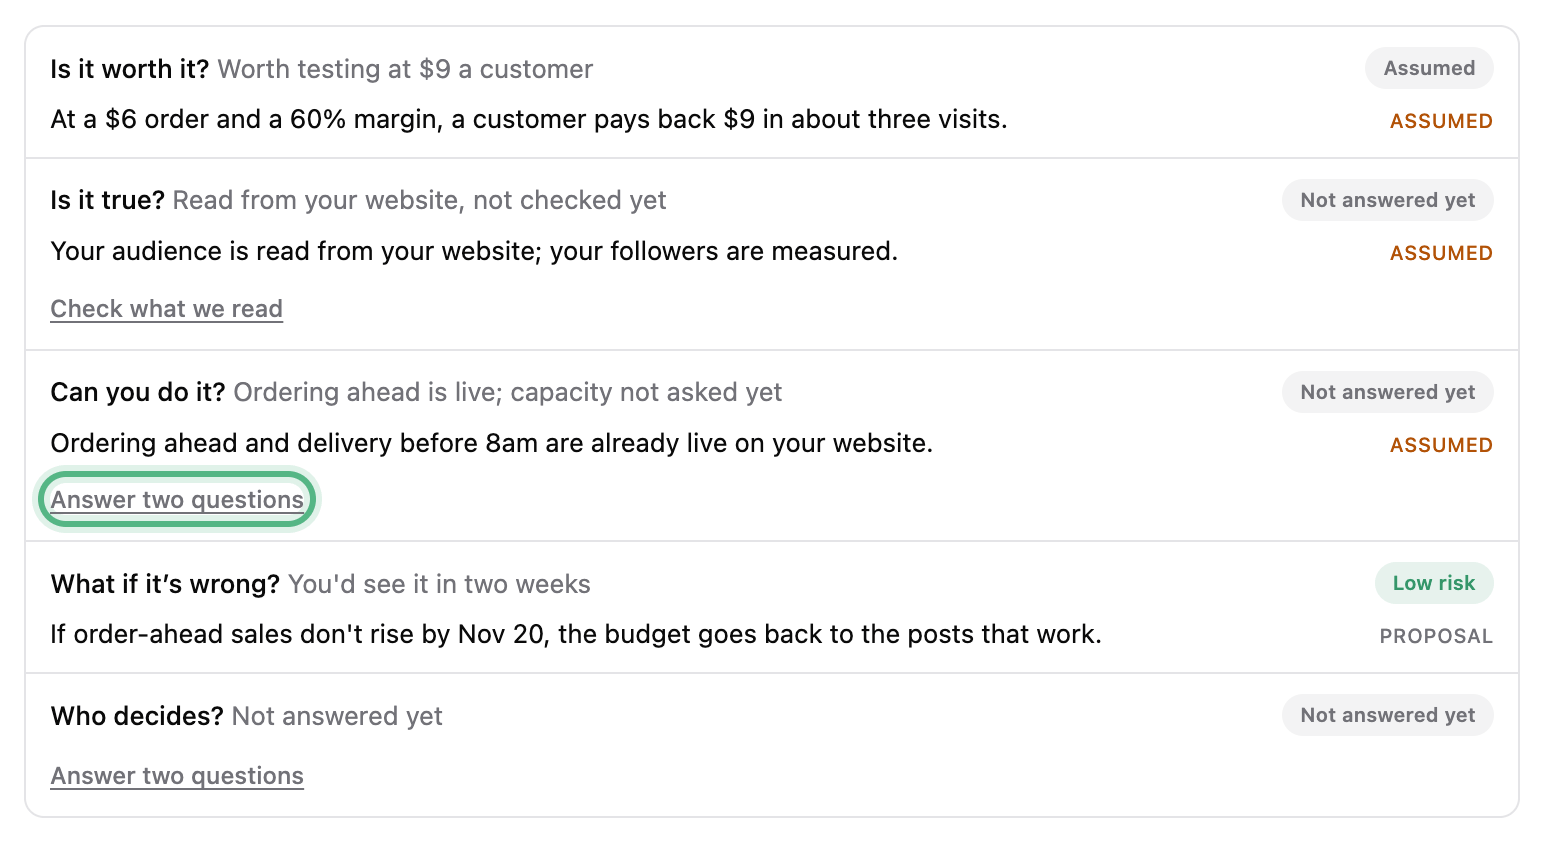This screenshot has height=844, width=1544.
Task: Click the ASSUMED label in the worth-it row
Action: pyautogui.click(x=1441, y=121)
